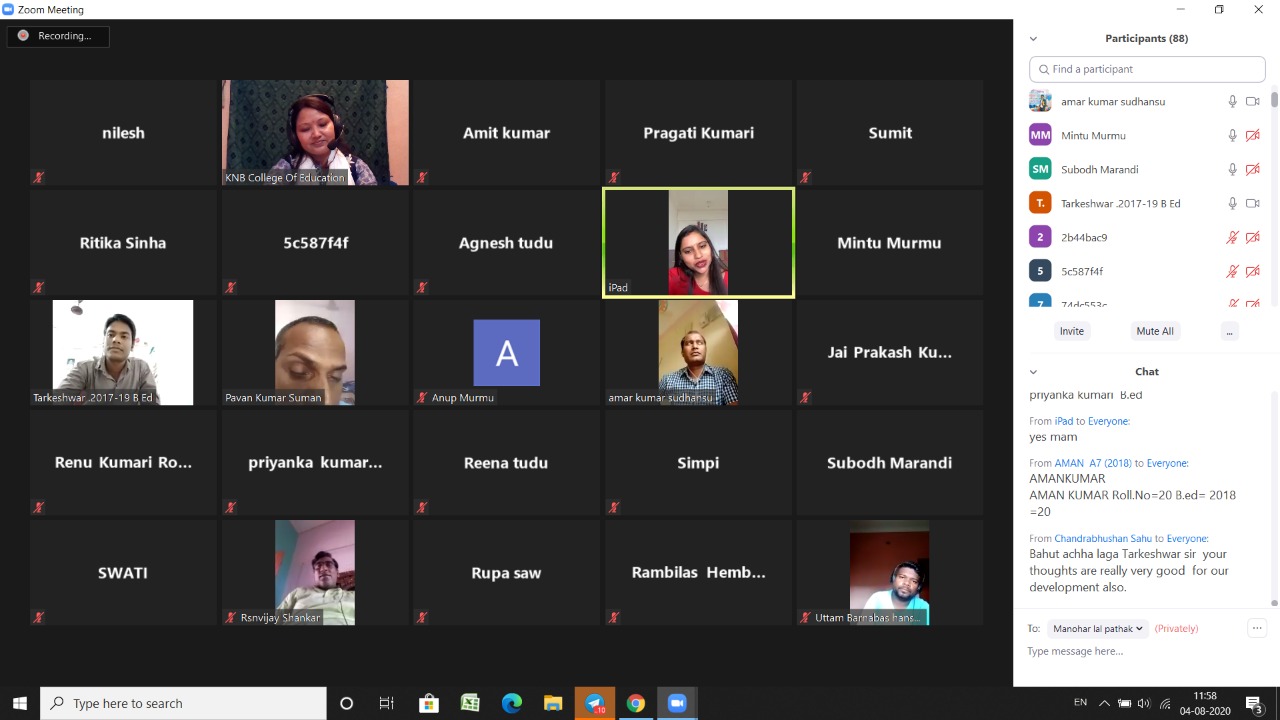Click disabled camera icon for 5c587f4f

click(x=1253, y=272)
